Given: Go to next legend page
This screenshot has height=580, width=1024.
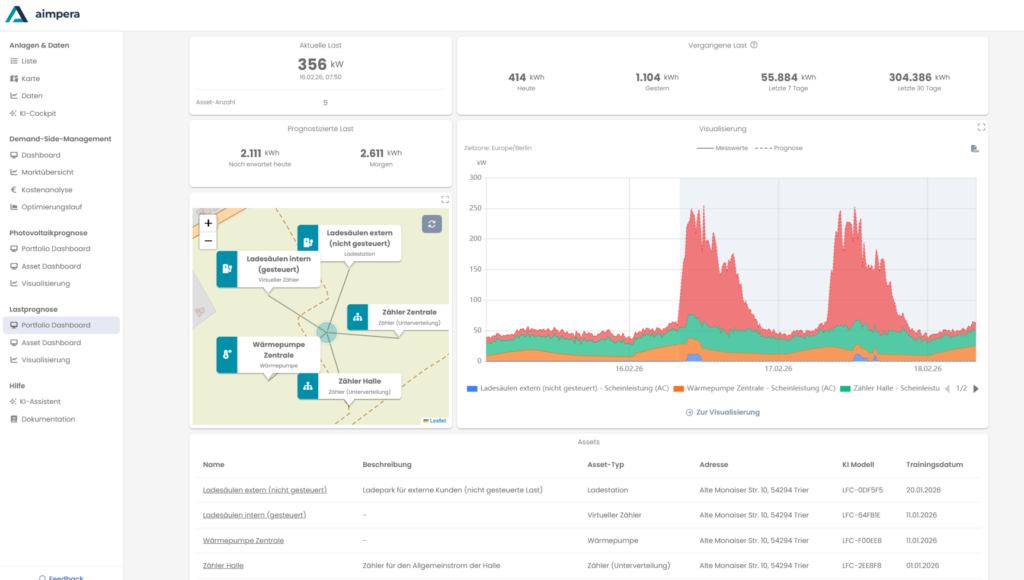Looking at the screenshot, I should point(976,388).
